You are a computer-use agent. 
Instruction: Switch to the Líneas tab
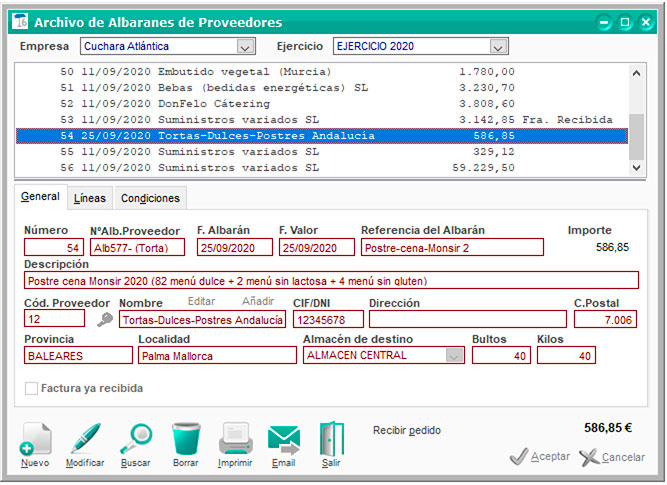[90, 198]
